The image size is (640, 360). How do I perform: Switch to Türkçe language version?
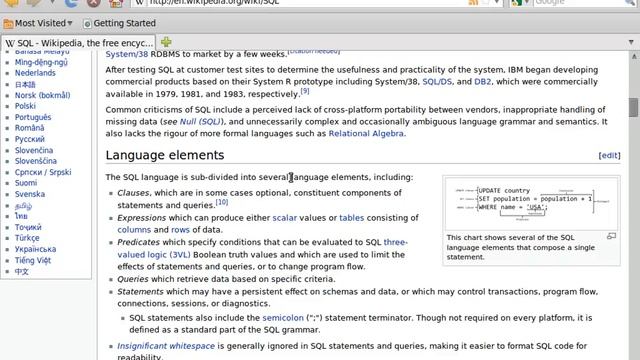[27, 238]
